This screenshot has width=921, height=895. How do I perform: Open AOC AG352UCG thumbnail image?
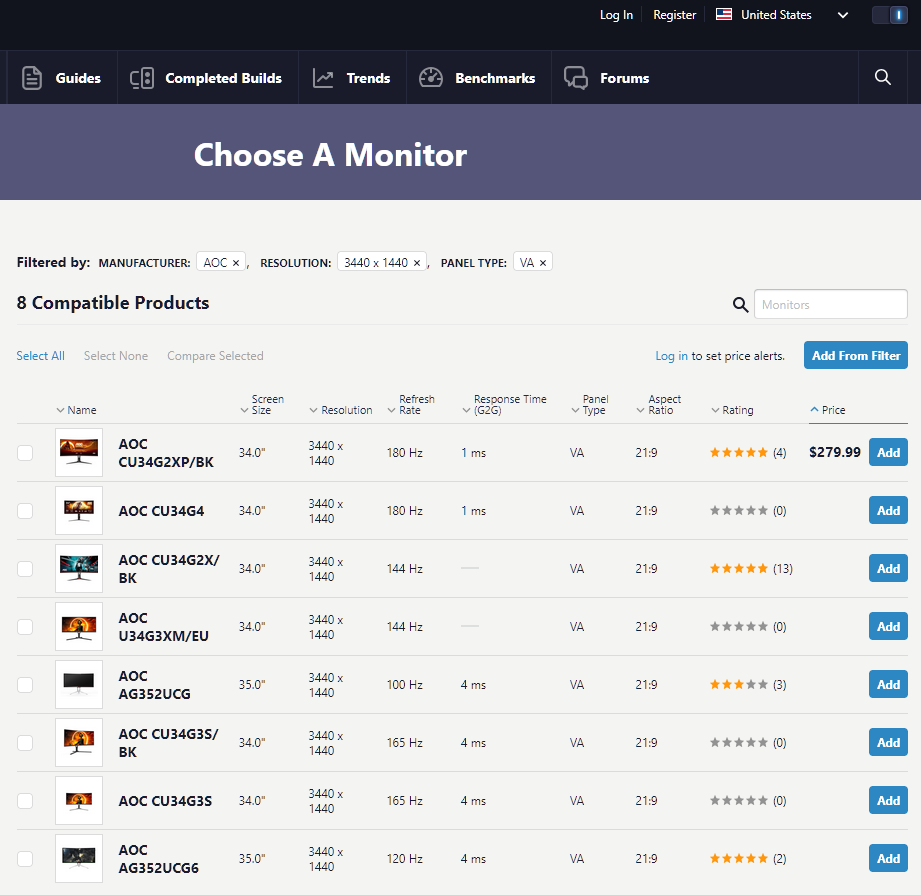tap(79, 684)
